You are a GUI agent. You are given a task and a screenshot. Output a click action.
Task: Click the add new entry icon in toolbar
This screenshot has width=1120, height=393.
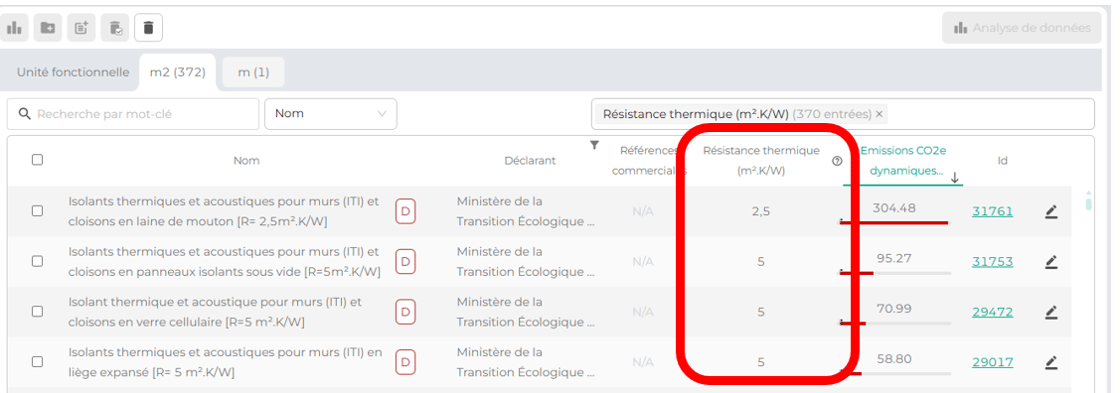pyautogui.click(x=81, y=28)
